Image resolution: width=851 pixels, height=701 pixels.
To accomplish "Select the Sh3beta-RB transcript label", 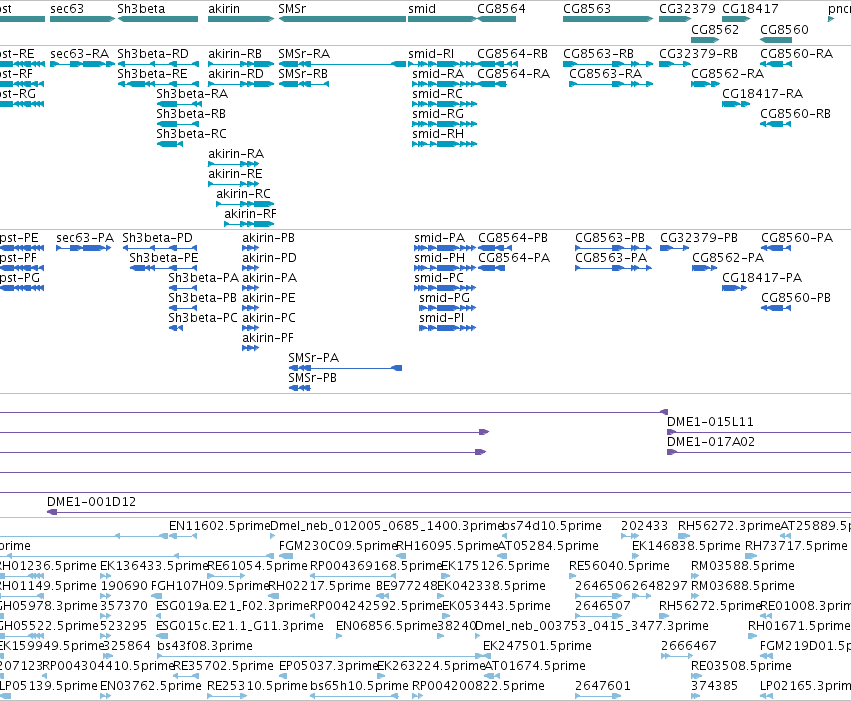I will [191, 114].
